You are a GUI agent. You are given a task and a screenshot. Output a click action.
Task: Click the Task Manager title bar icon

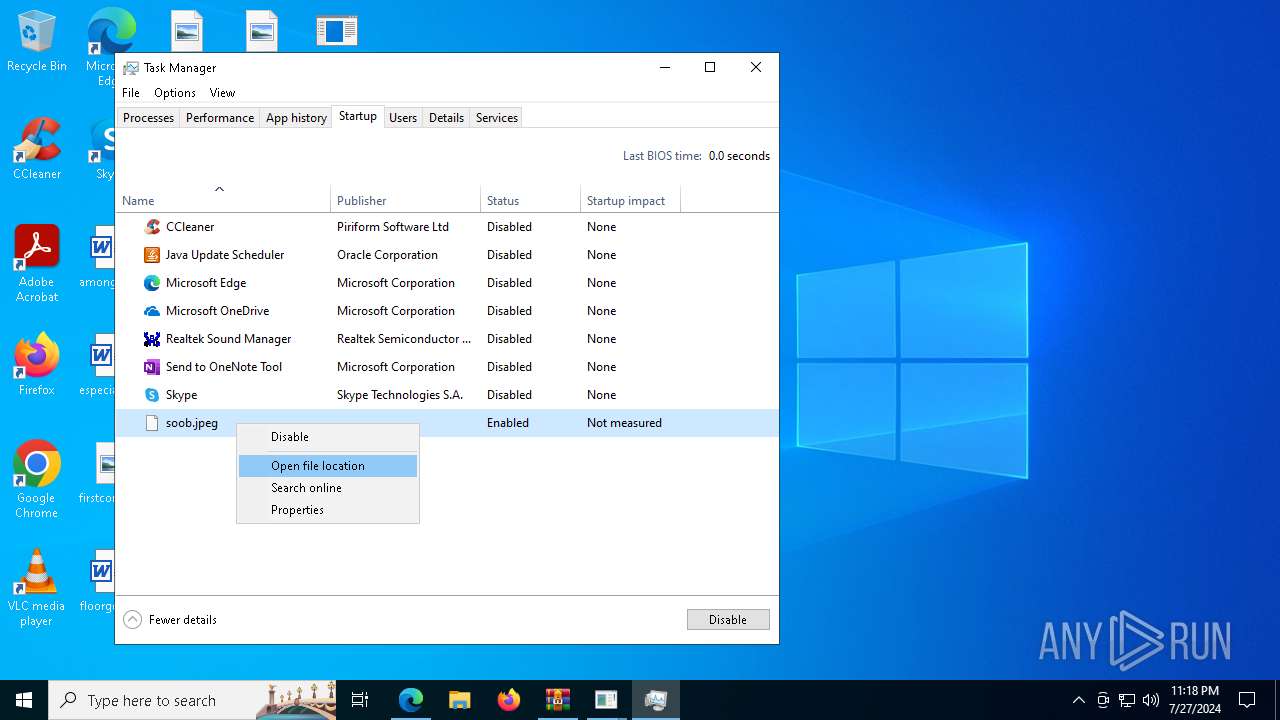(x=131, y=68)
